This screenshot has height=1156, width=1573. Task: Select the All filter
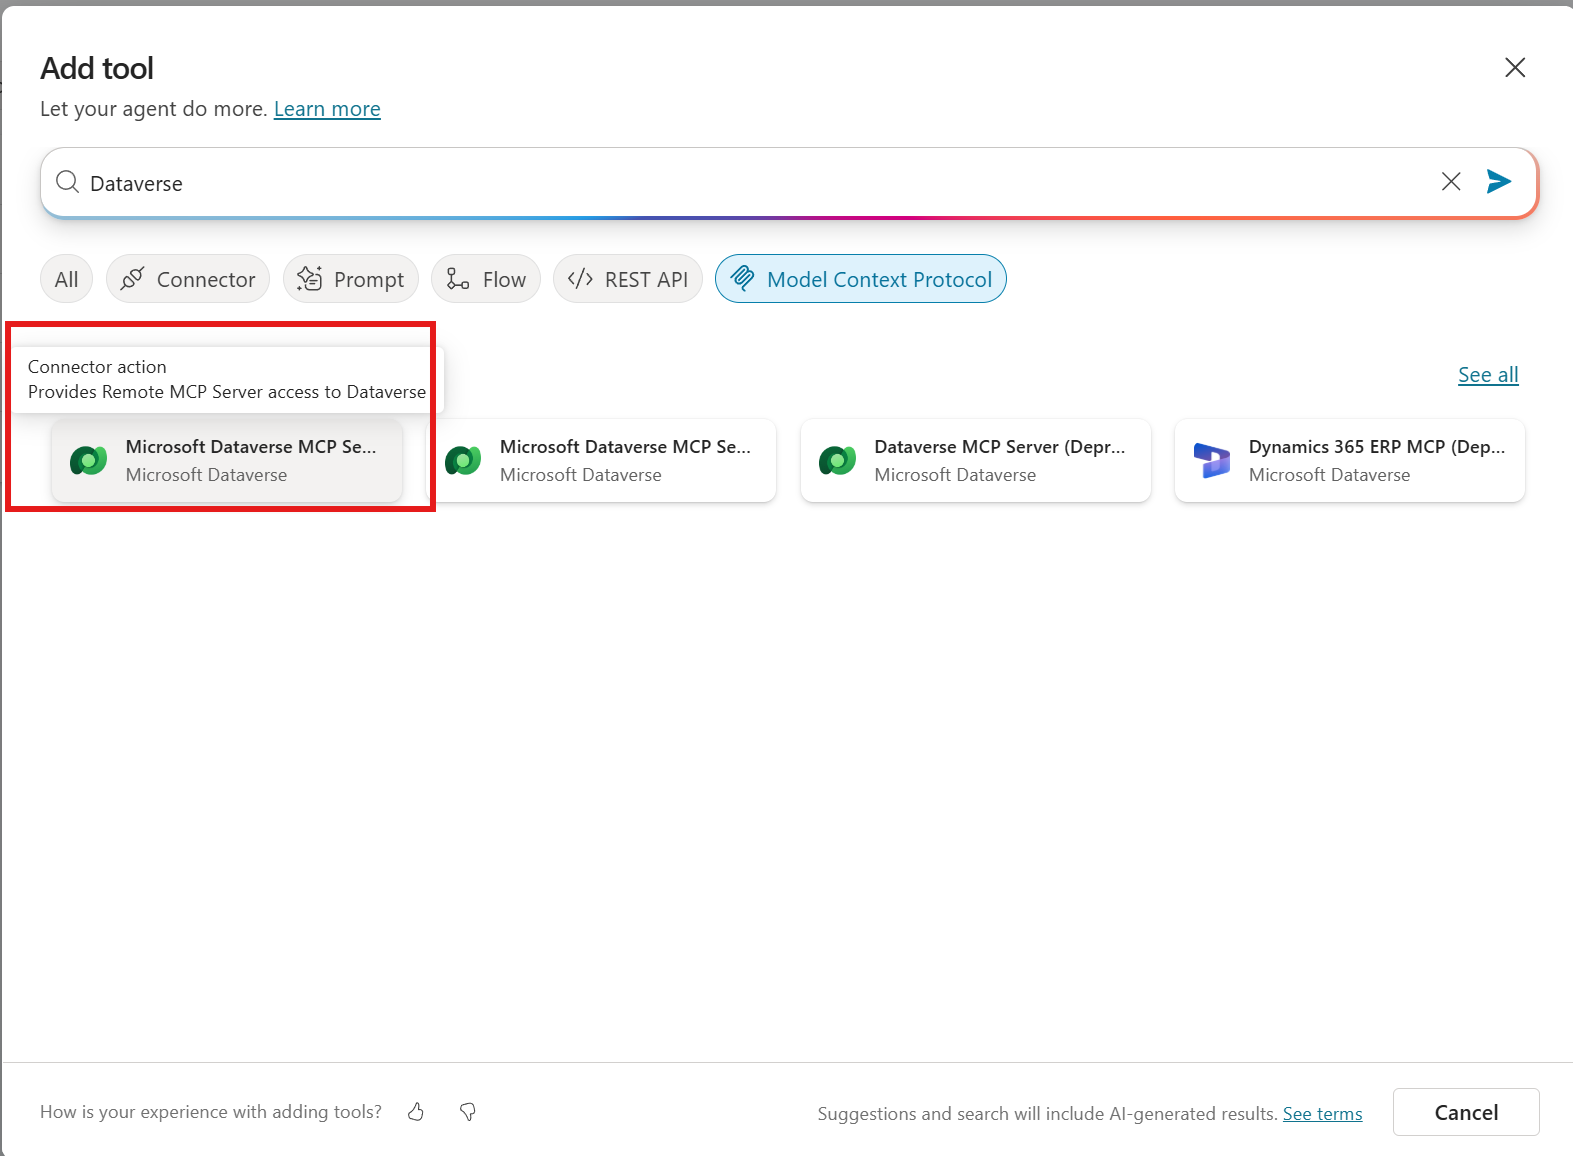pyautogui.click(x=66, y=279)
